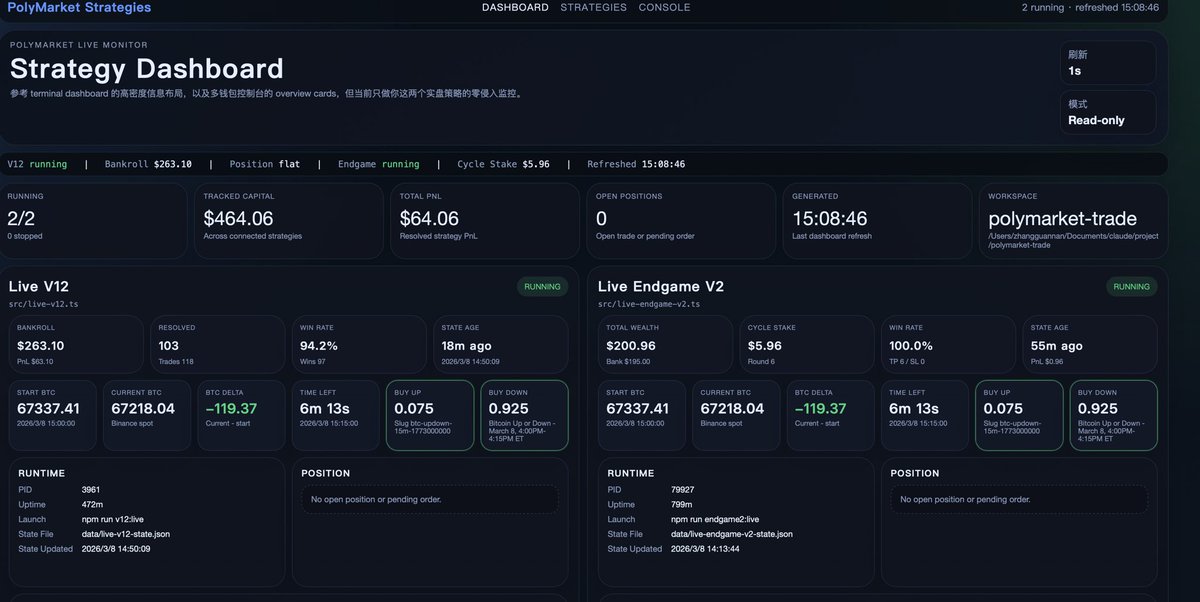Select the TRACKED CAPITAL $464.06 card
The height and width of the screenshot is (602, 1200).
click(x=289, y=220)
